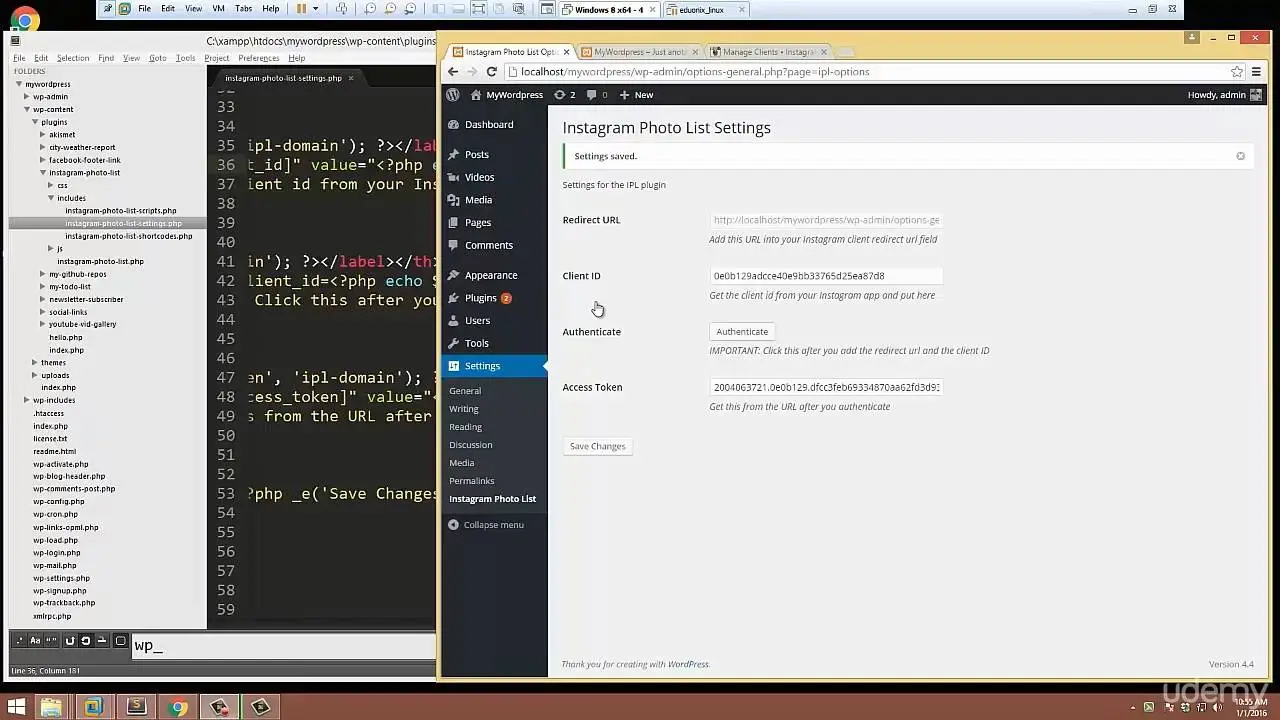Image resolution: width=1280 pixels, height=720 pixels.
Task: Click Save Changes button
Action: point(597,446)
